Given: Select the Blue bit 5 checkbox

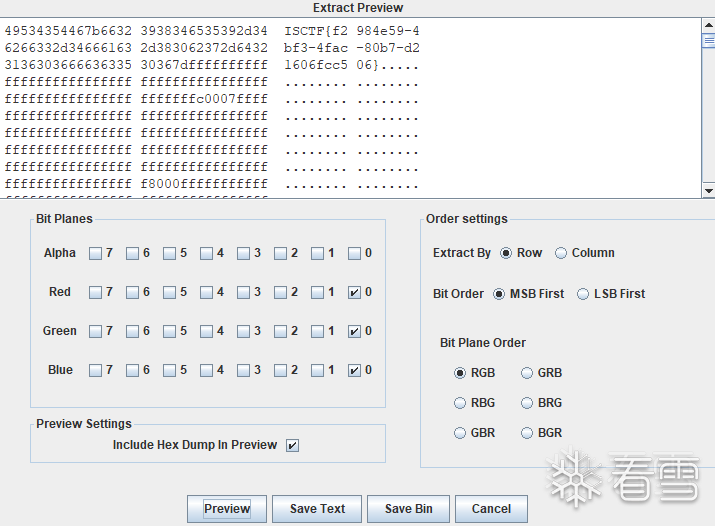Looking at the screenshot, I should pos(169,370).
